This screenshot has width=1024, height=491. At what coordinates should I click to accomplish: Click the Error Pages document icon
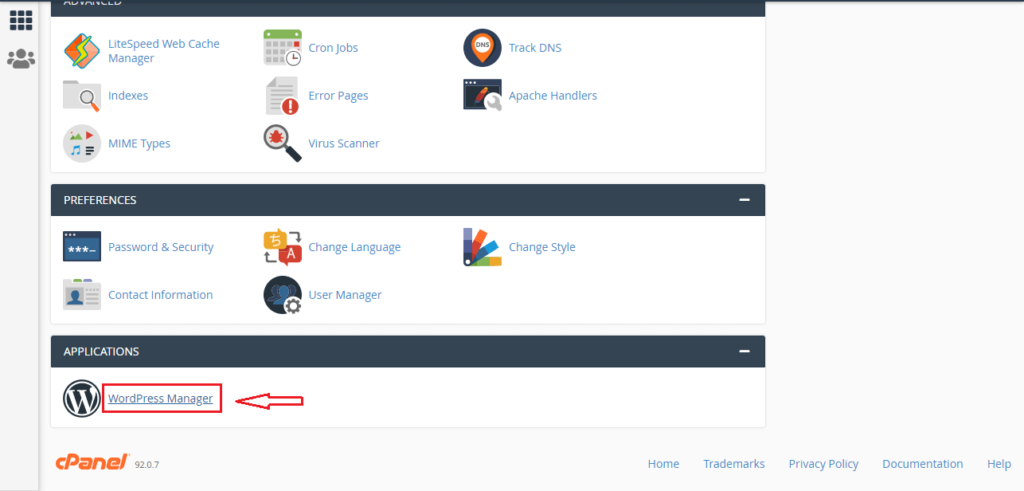283,96
